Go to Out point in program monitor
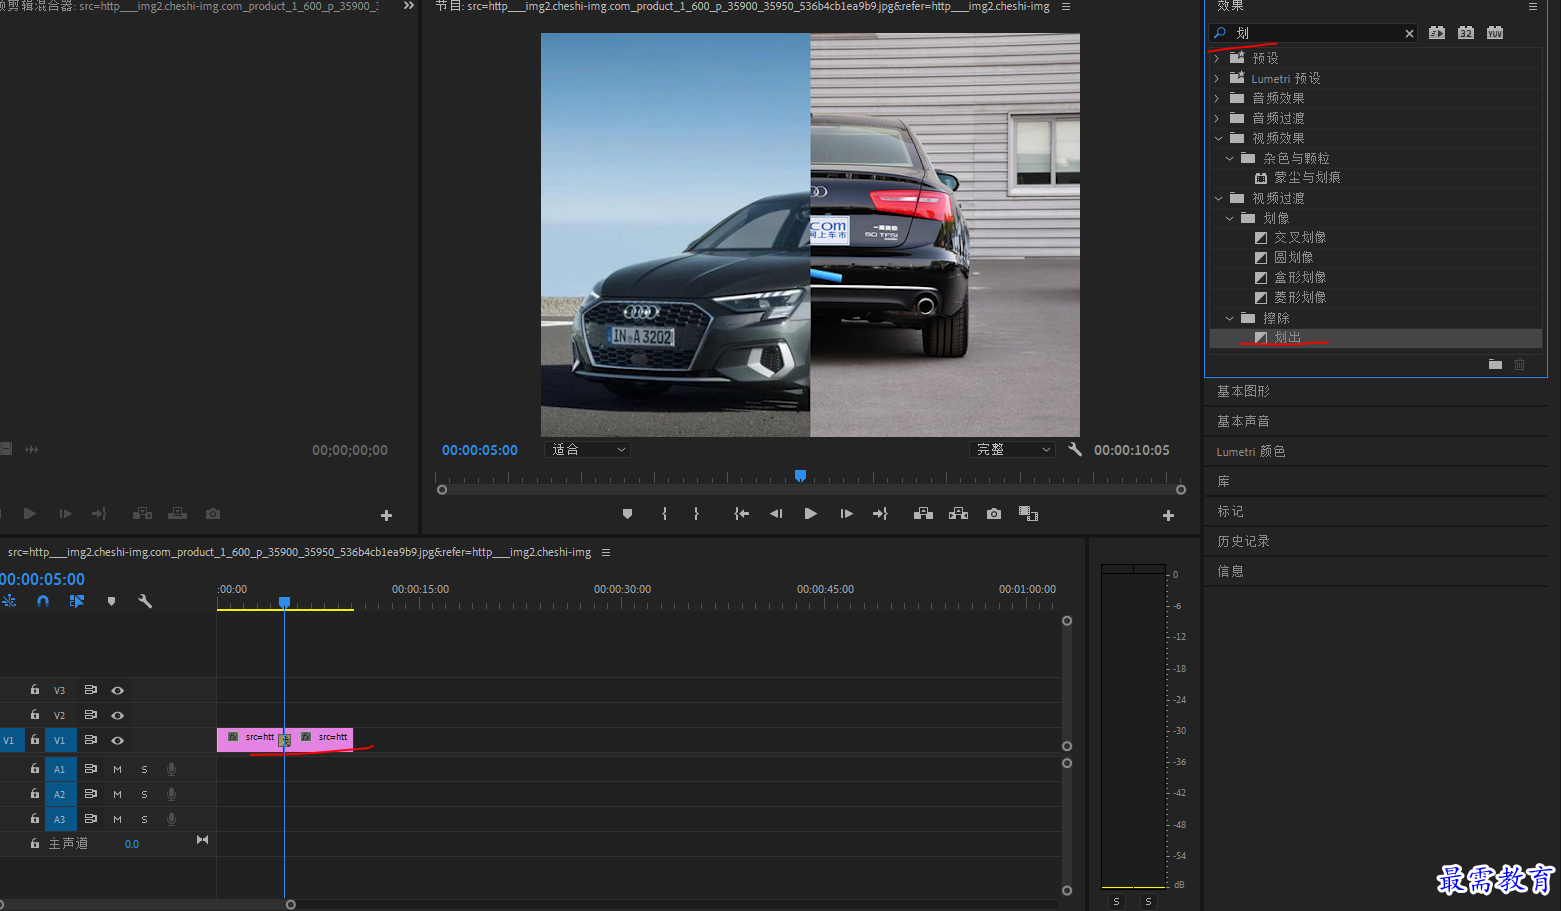This screenshot has height=911, width=1561. [880, 514]
